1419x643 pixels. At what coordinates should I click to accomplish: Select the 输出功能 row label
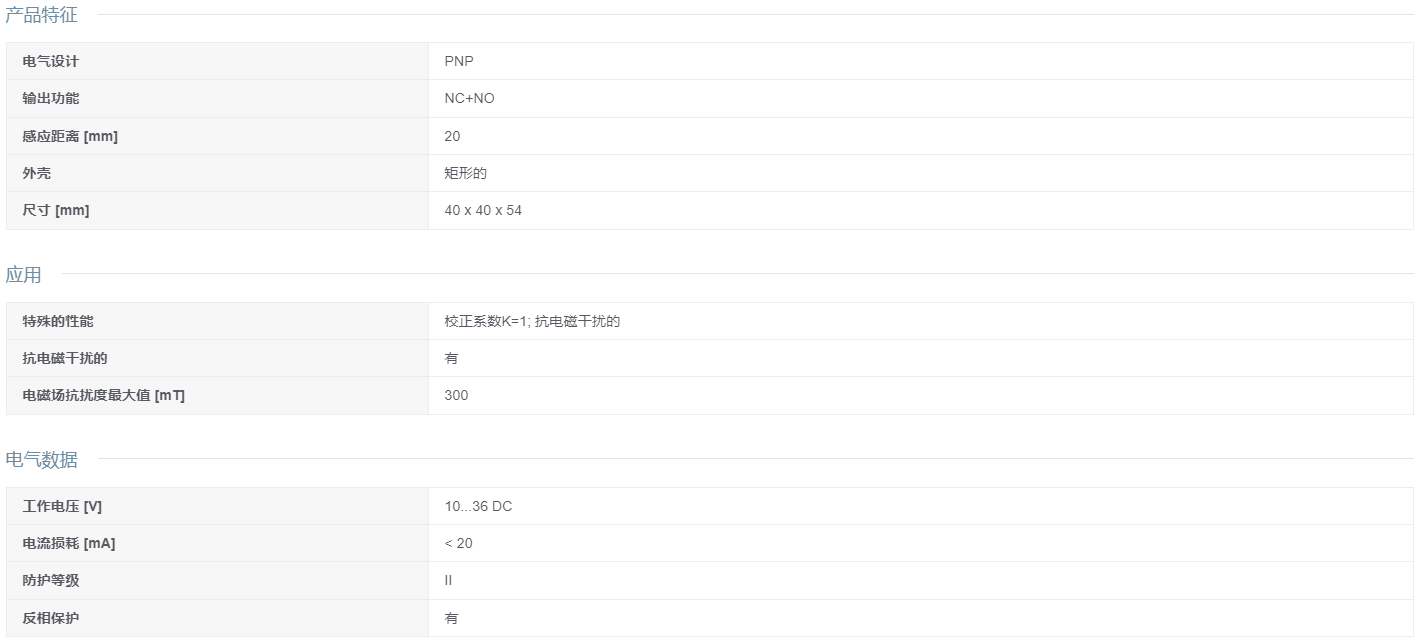point(51,98)
